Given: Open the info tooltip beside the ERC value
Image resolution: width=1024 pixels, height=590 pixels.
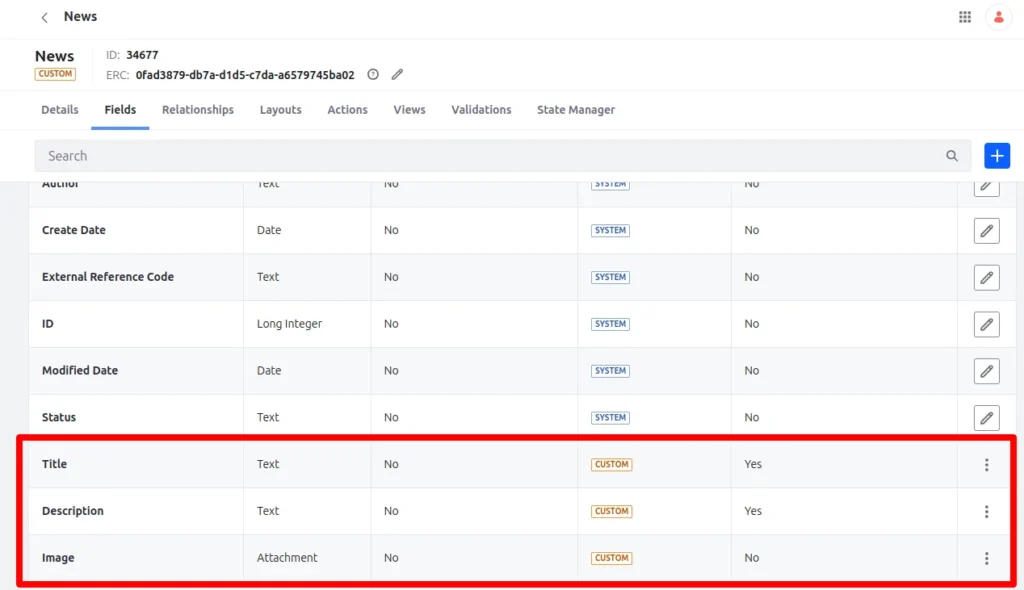Looking at the screenshot, I should pyautogui.click(x=373, y=74).
